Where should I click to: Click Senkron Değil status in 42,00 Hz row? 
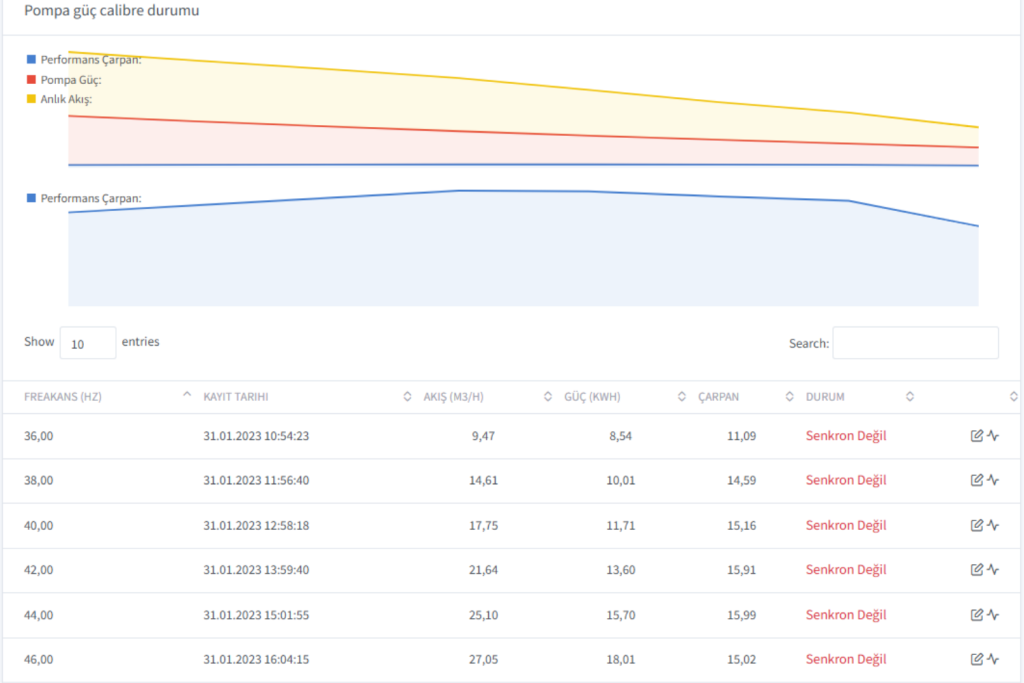pos(846,570)
